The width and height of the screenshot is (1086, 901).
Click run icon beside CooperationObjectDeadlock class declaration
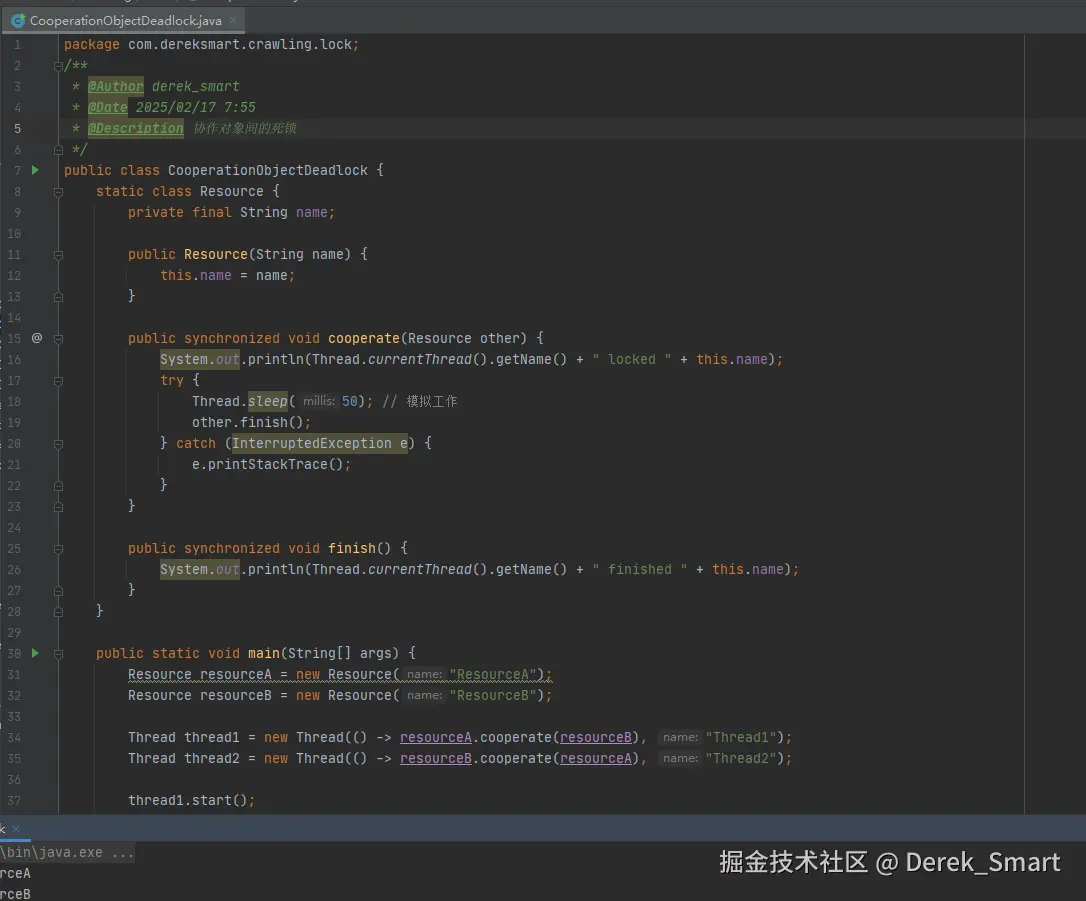33,170
